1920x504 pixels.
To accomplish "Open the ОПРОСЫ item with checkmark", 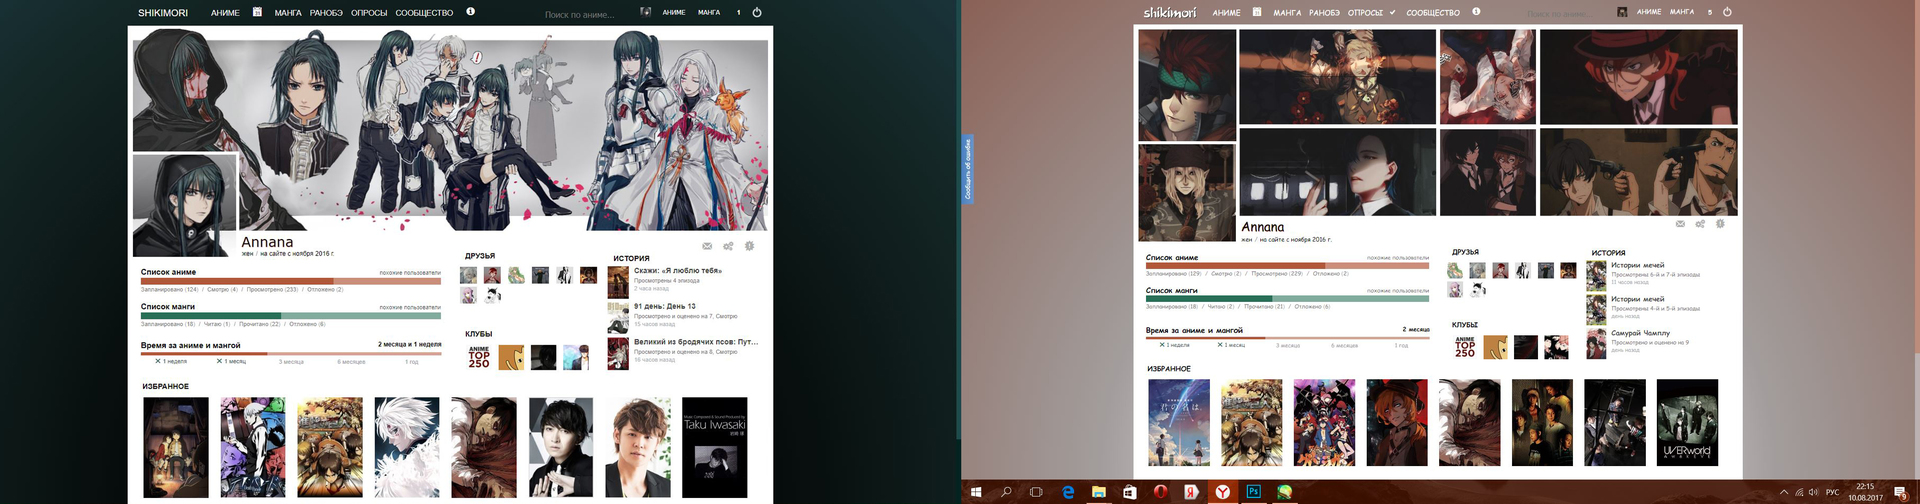I will coord(1370,13).
